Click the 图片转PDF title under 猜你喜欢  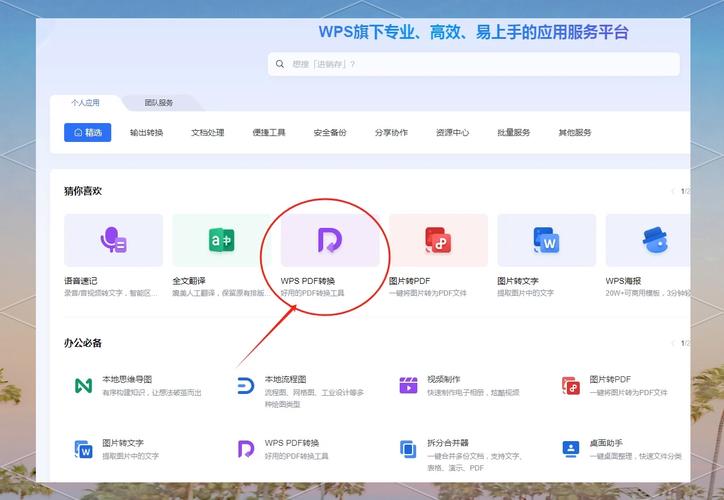(x=410, y=281)
